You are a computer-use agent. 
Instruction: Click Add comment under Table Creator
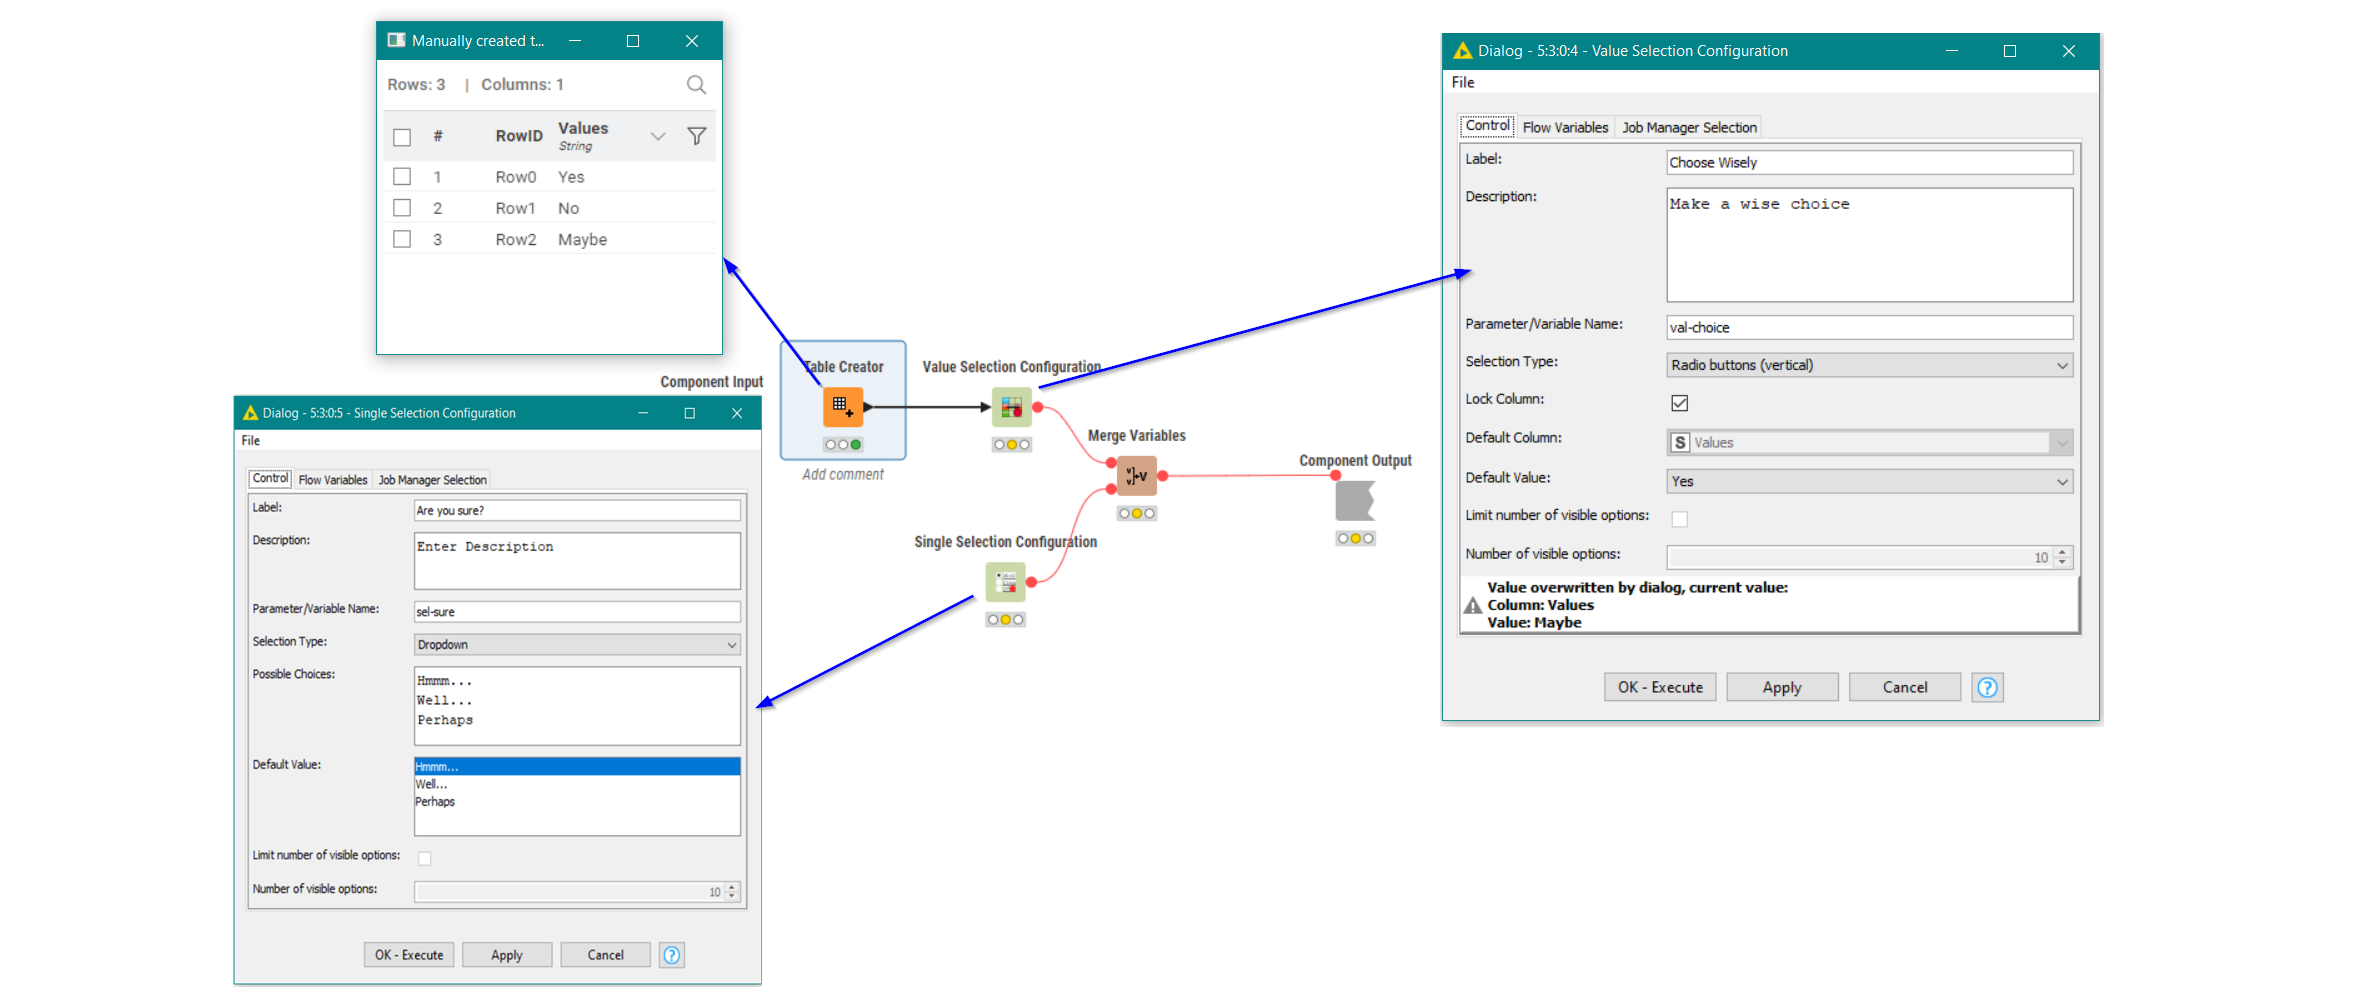point(843,474)
